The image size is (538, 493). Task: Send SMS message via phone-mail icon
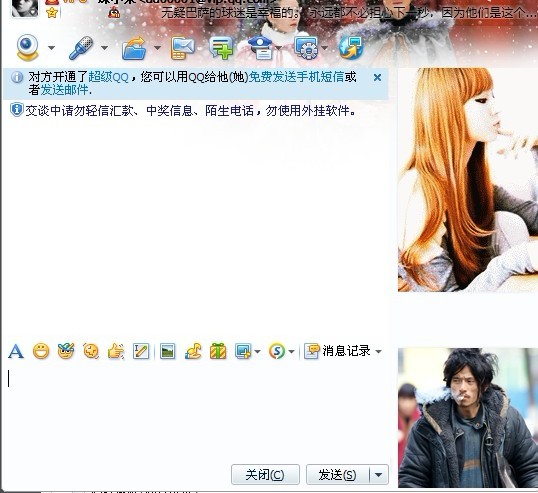point(183,48)
